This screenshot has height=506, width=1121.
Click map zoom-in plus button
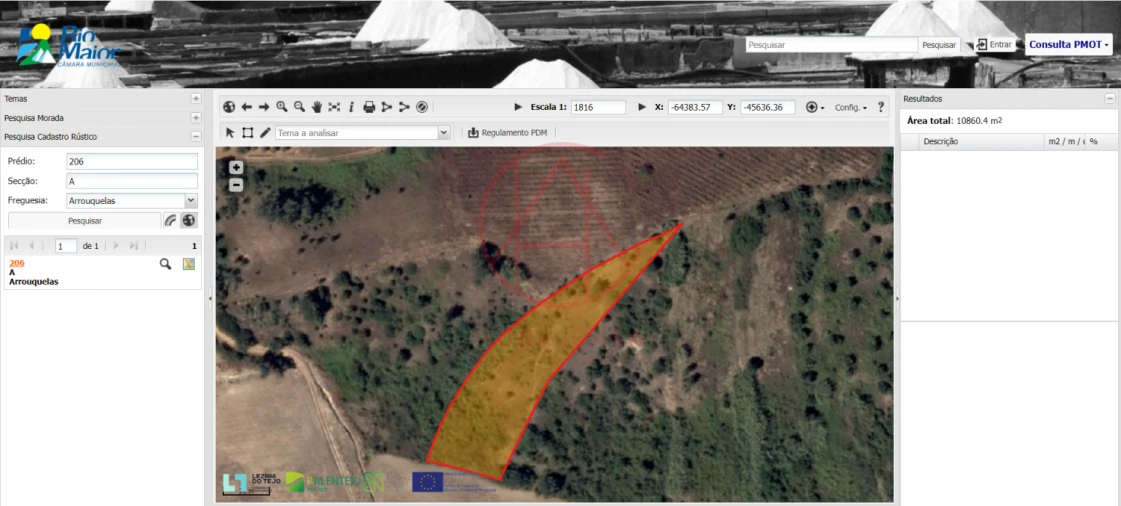click(236, 168)
